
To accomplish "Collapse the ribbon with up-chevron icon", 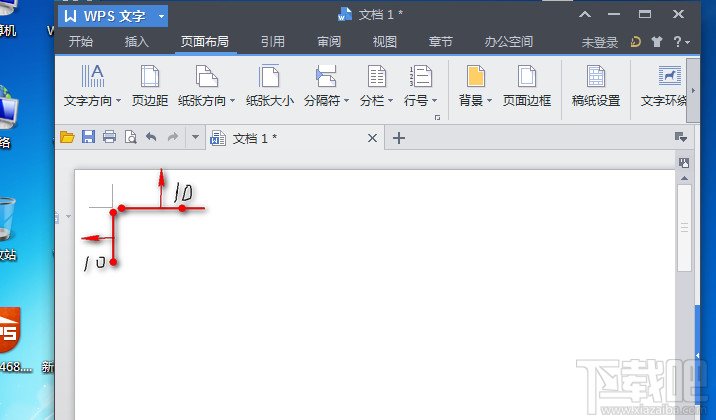I will [x=585, y=15].
